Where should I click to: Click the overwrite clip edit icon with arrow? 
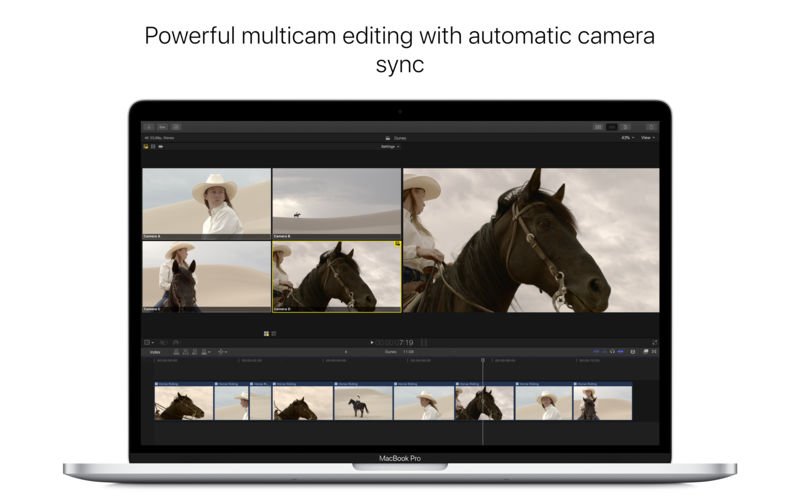coord(205,352)
